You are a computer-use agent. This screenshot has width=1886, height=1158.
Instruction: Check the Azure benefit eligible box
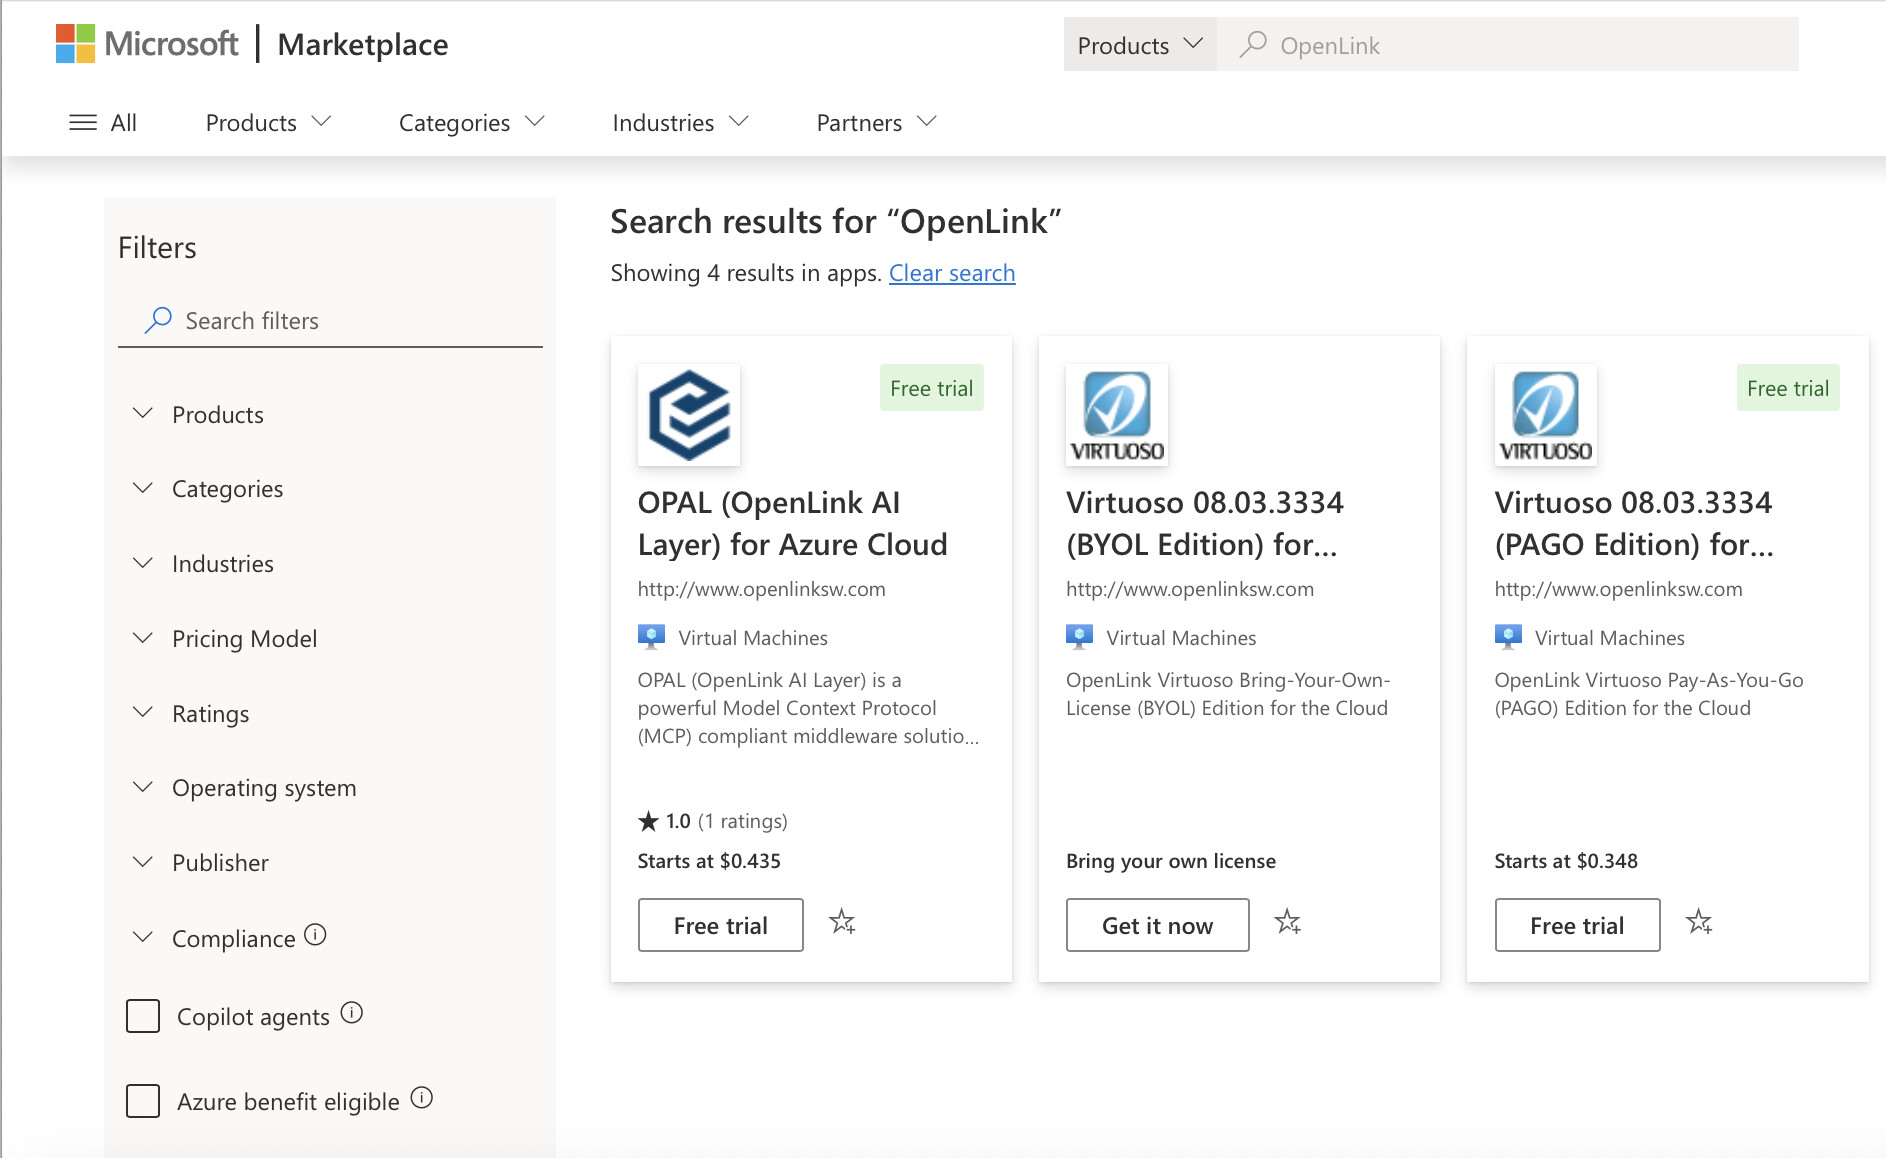click(x=143, y=1101)
